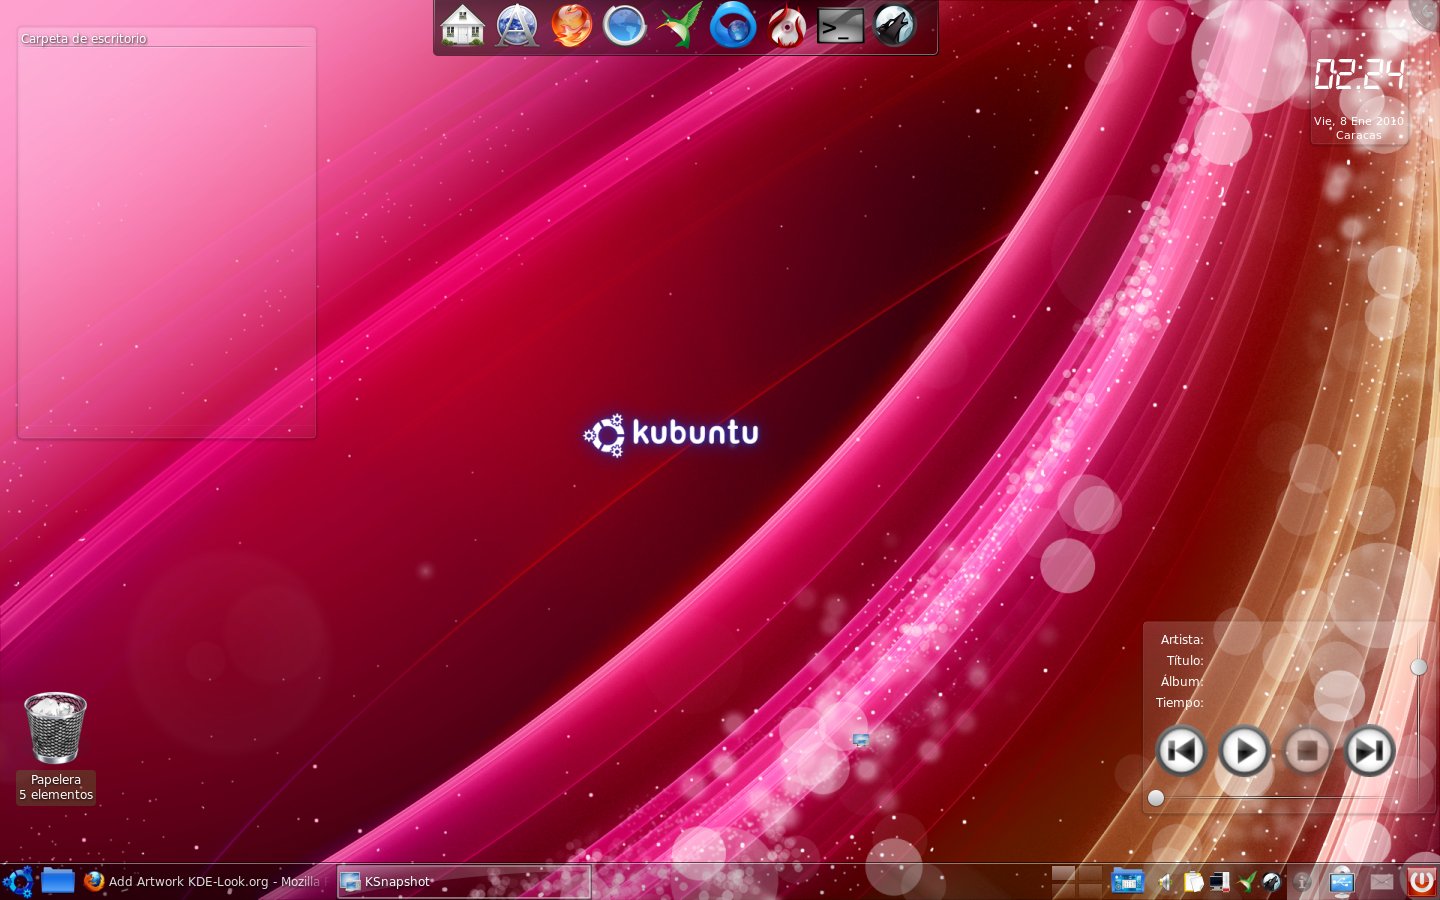Click the date 'Vie, 8 Ene 2010' text
This screenshot has width=1440, height=900.
pos(1359,121)
